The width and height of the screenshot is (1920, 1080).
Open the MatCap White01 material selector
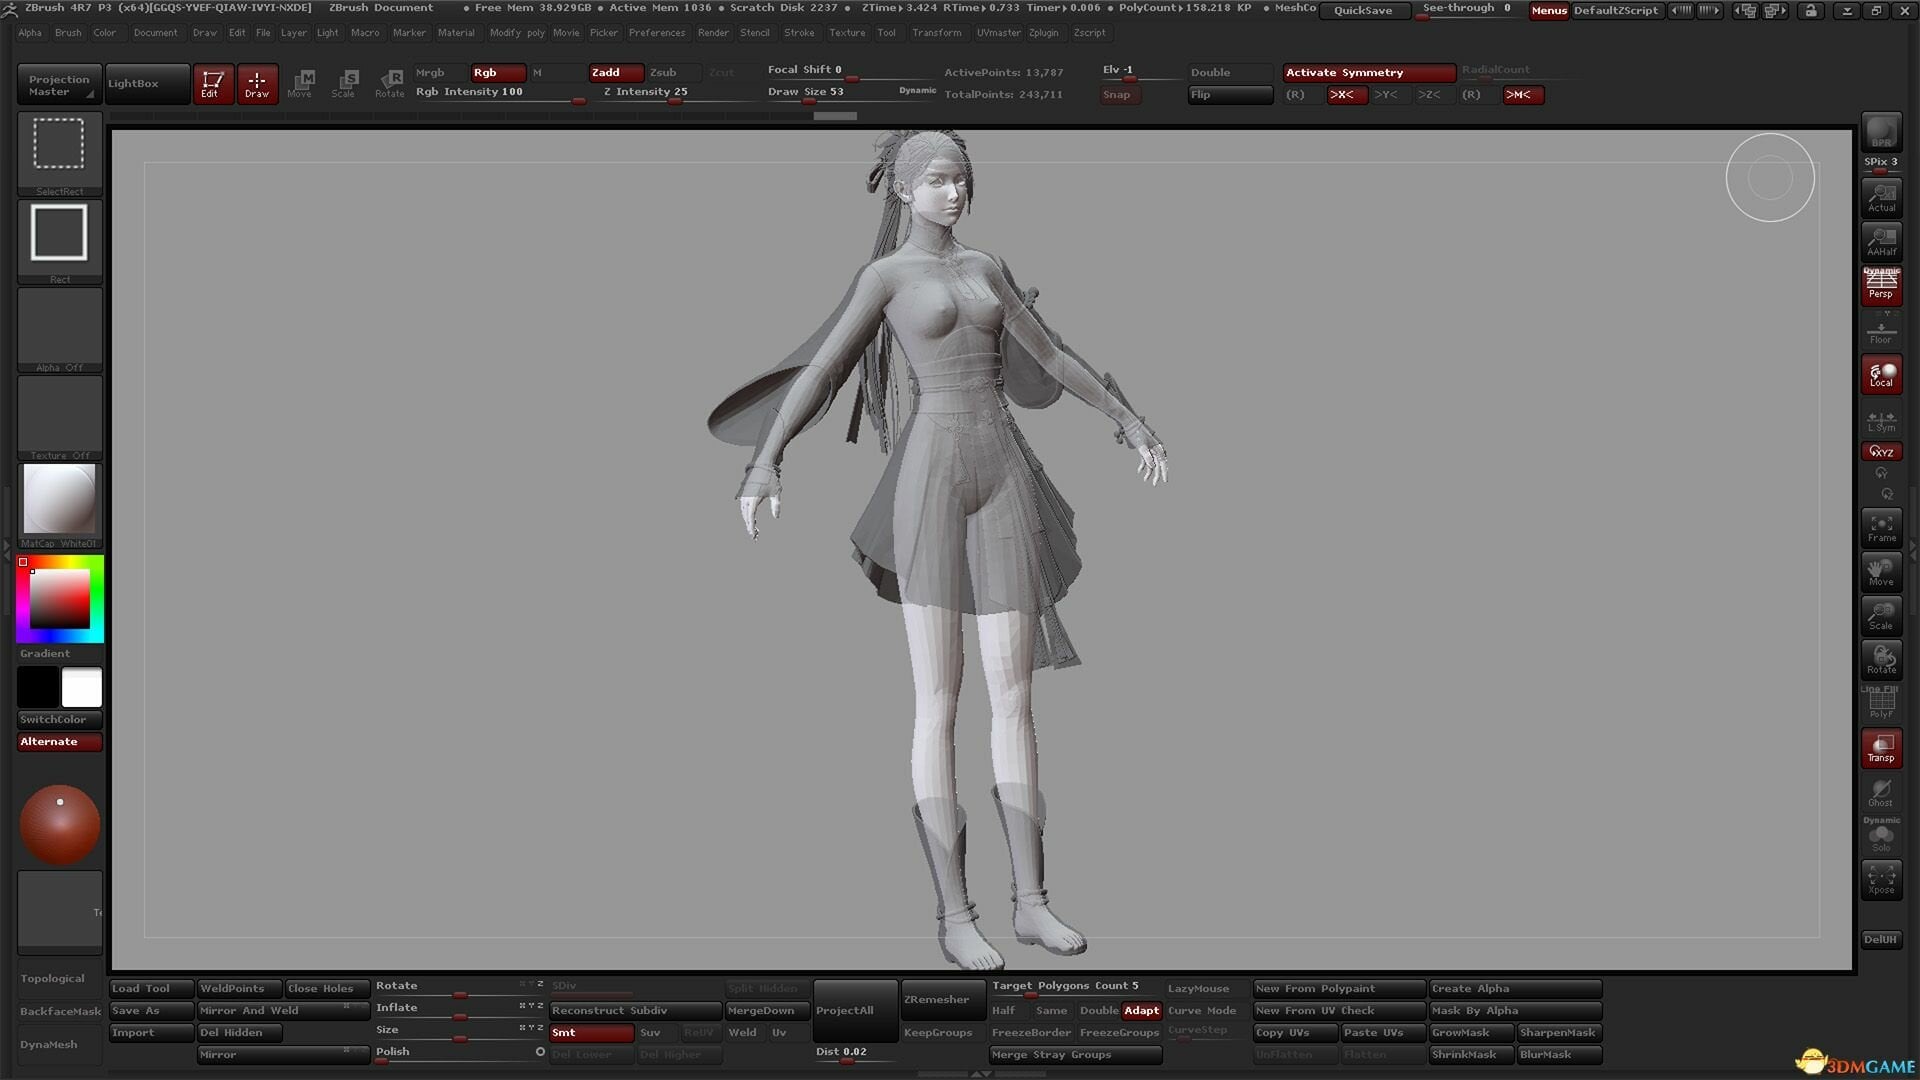[60, 505]
